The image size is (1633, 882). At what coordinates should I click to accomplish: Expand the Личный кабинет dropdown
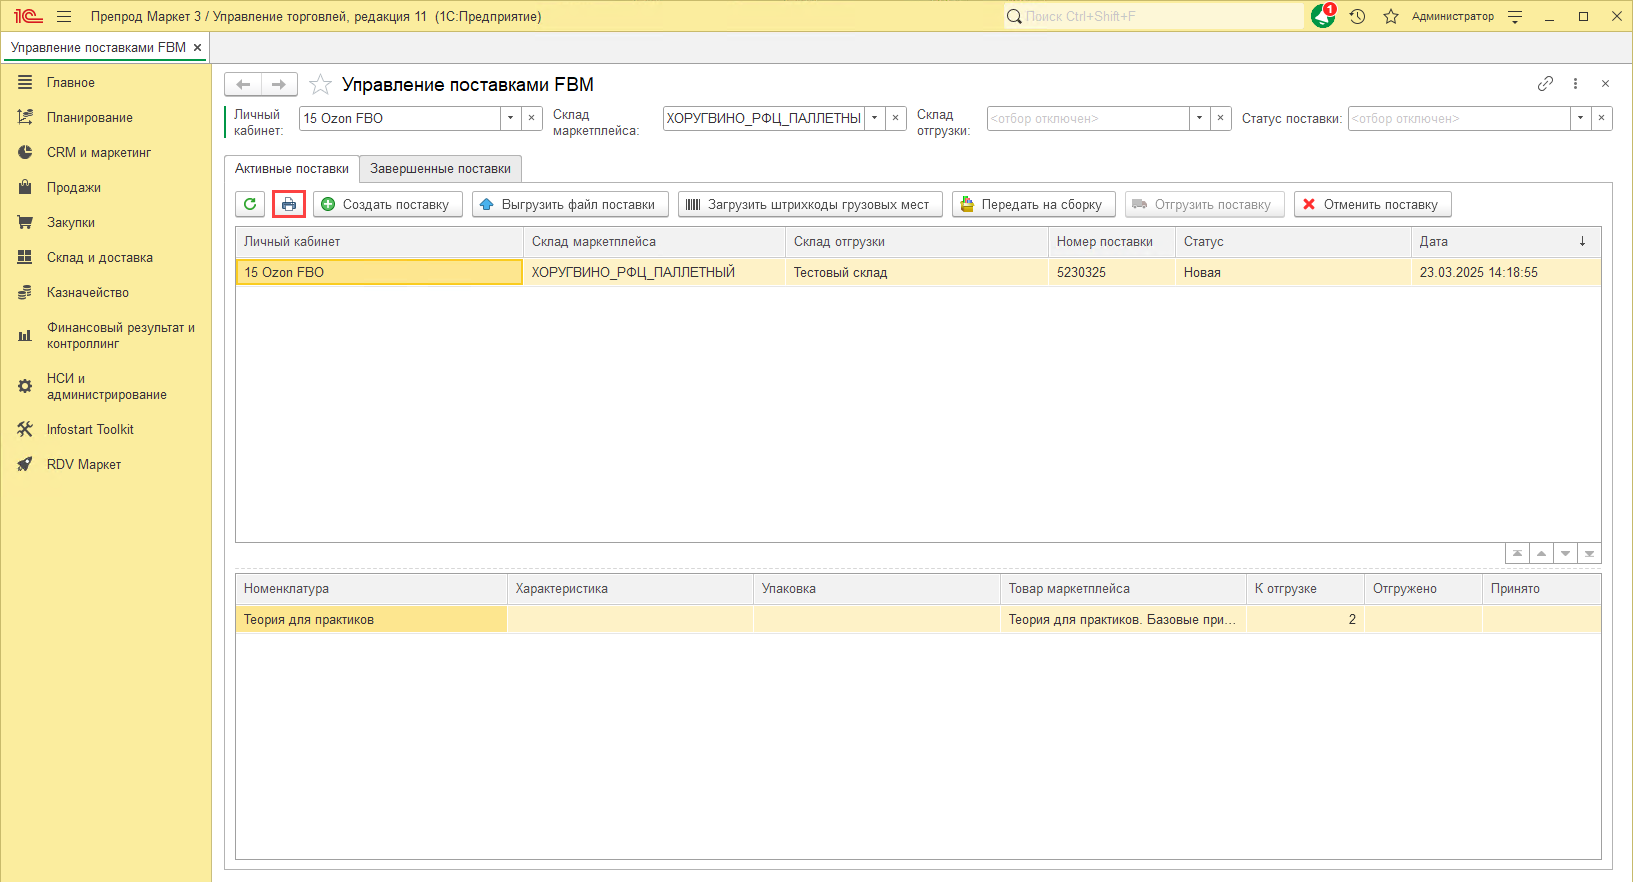pyautogui.click(x=510, y=118)
